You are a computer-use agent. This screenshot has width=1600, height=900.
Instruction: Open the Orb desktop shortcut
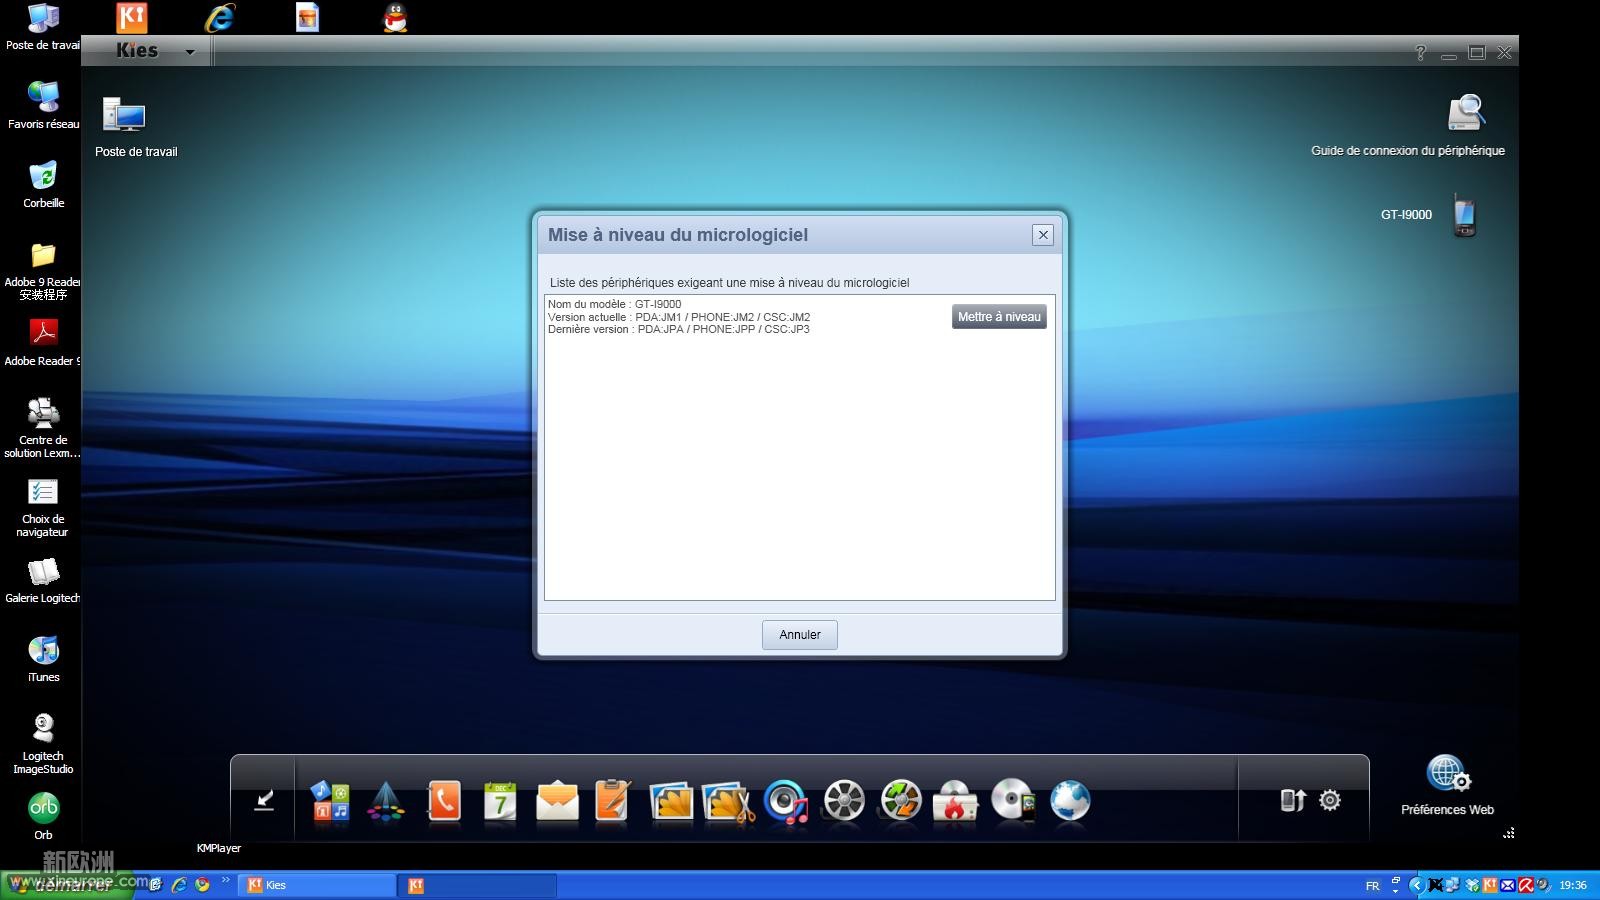point(43,808)
